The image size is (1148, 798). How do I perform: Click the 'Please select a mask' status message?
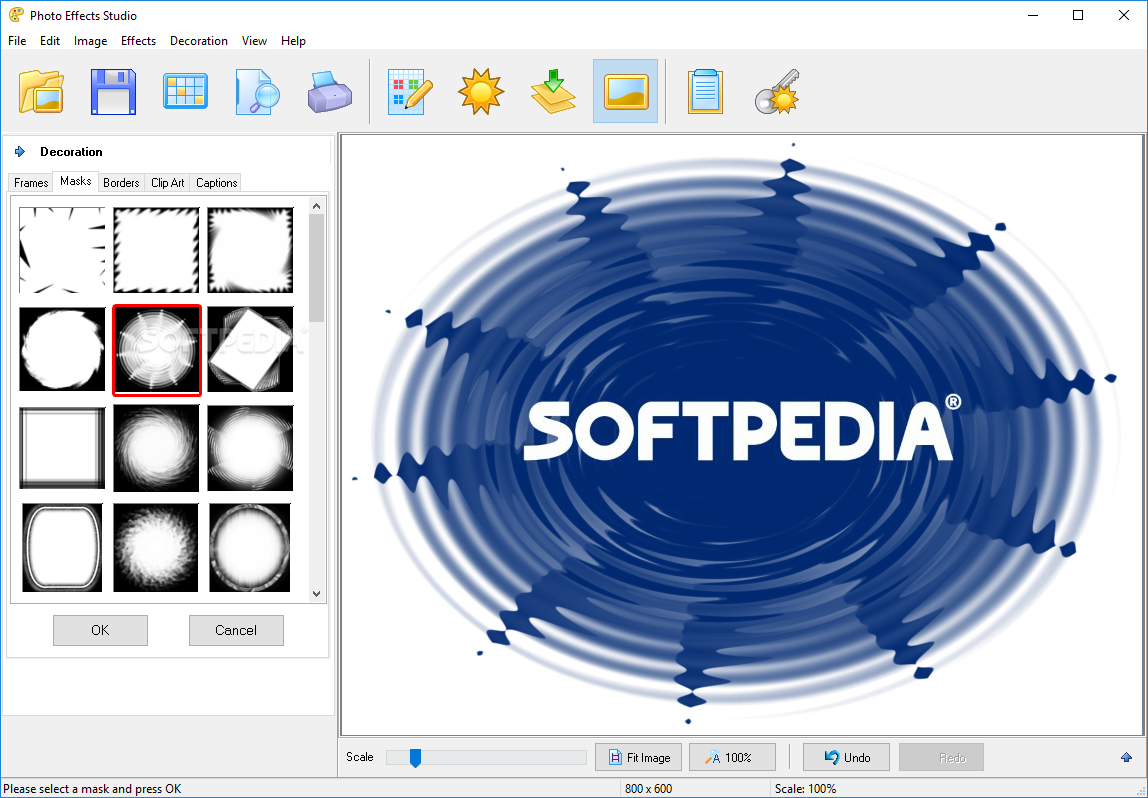(92, 788)
